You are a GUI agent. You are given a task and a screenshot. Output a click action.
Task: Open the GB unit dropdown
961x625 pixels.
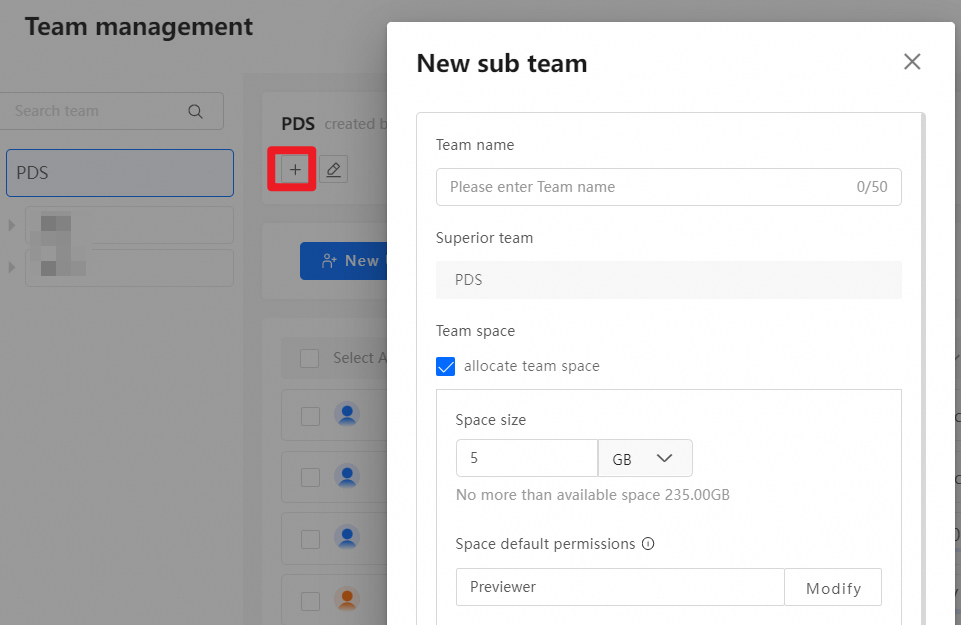pyautogui.click(x=645, y=458)
